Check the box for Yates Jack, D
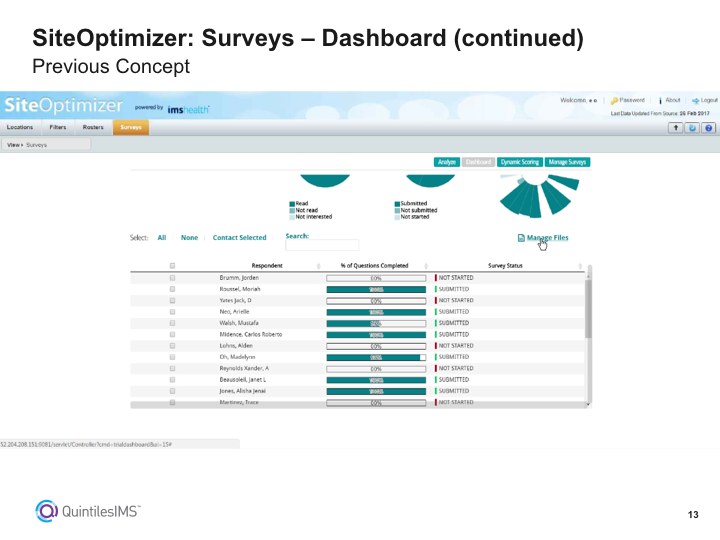Screen dimensions: 720x540 click(172, 300)
